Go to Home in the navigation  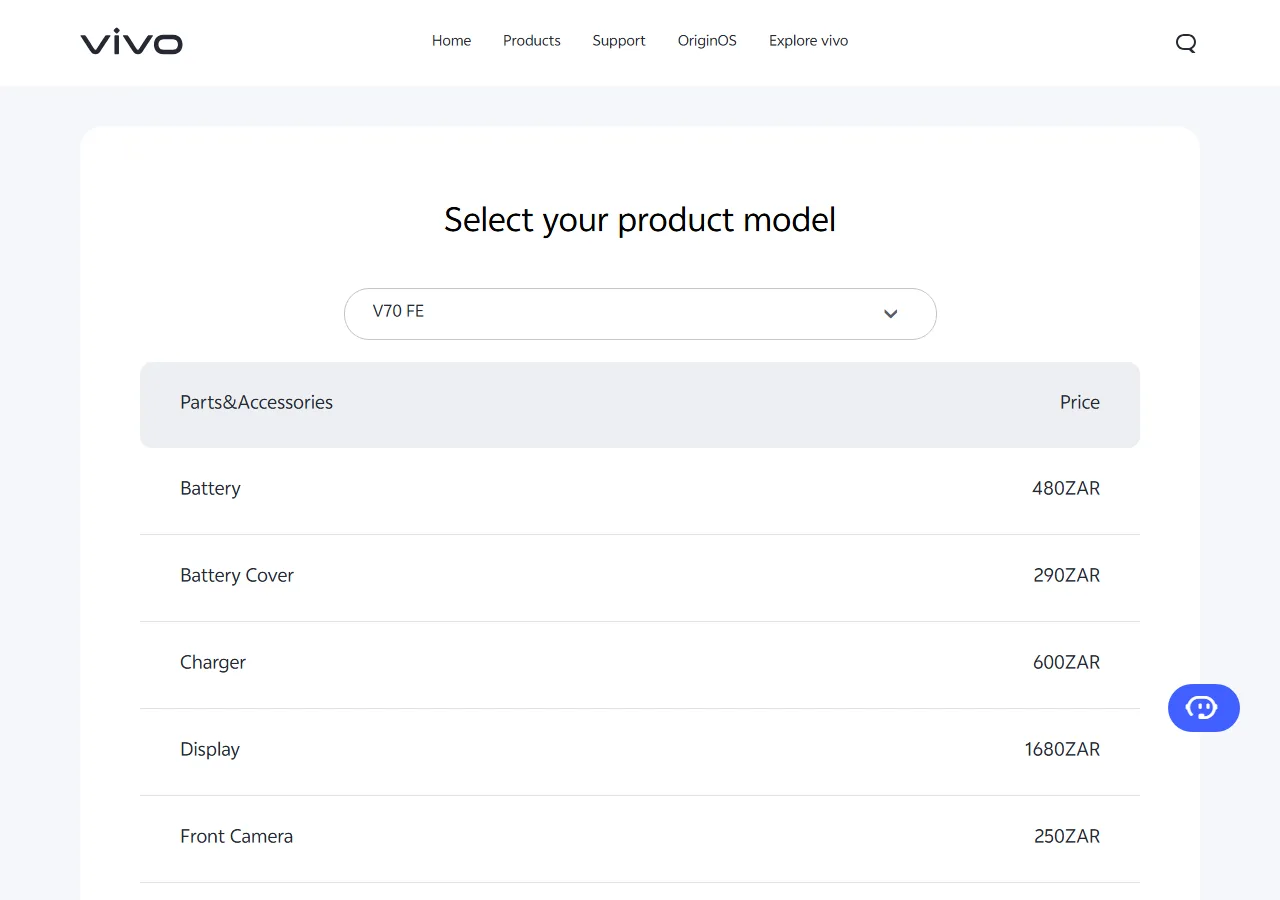coord(451,41)
